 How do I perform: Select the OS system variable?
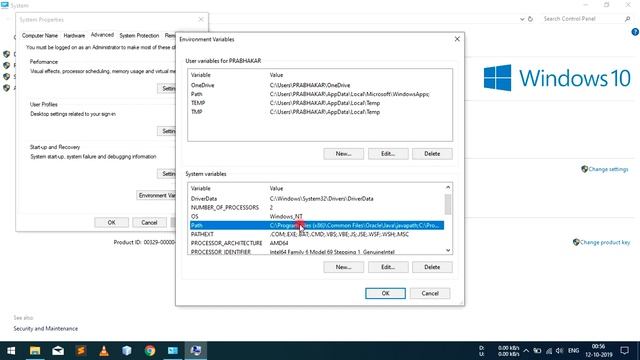coord(316,216)
